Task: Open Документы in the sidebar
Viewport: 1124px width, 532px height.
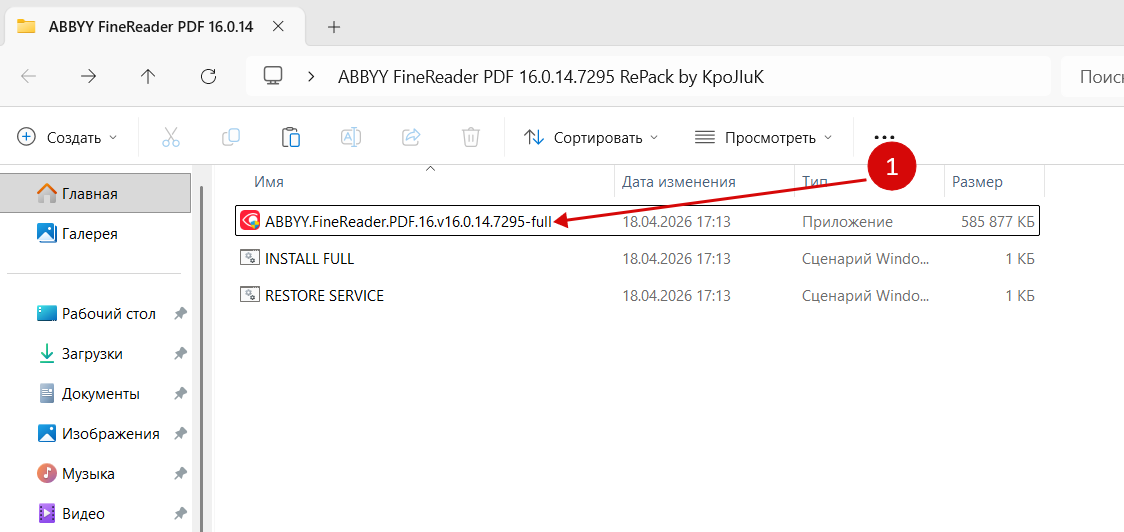Action: pos(87,394)
